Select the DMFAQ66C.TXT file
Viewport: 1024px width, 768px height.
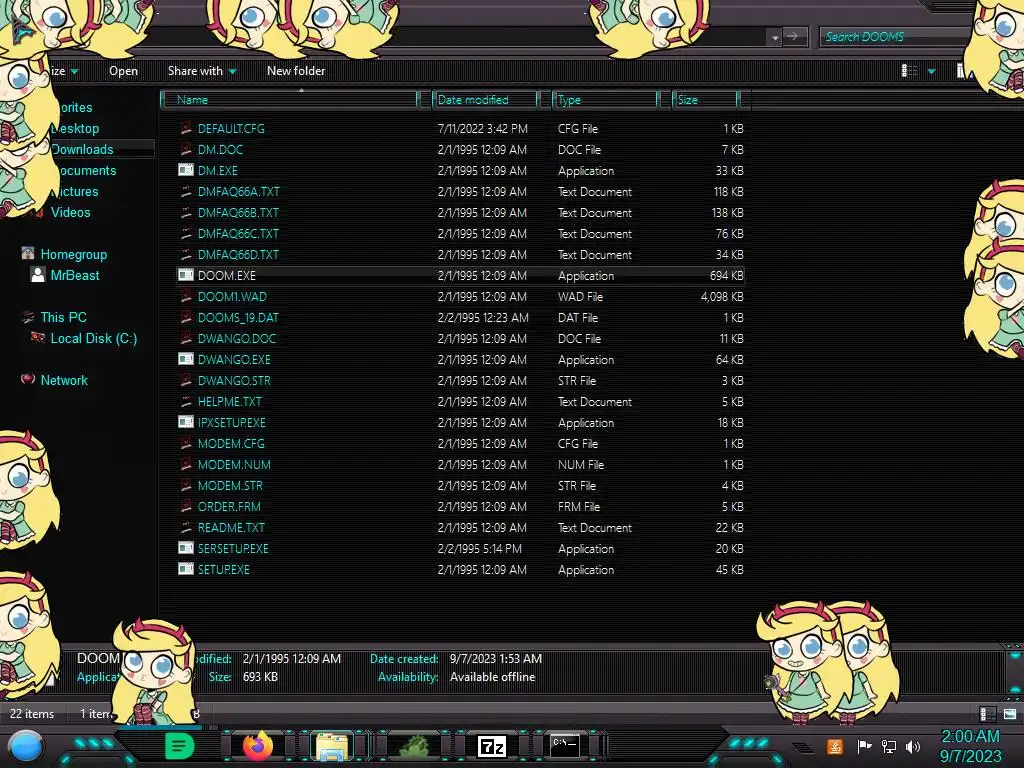pos(238,233)
